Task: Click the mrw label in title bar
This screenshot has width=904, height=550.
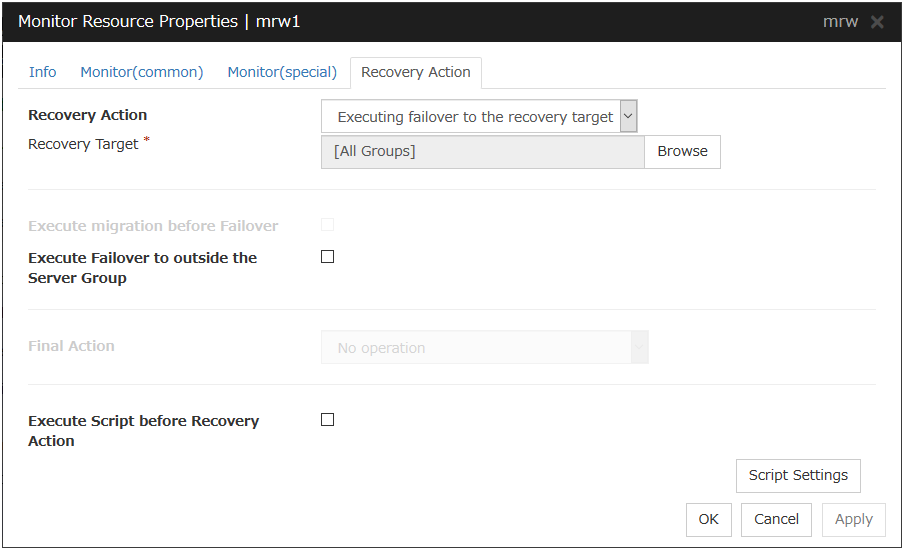Action: (x=840, y=22)
